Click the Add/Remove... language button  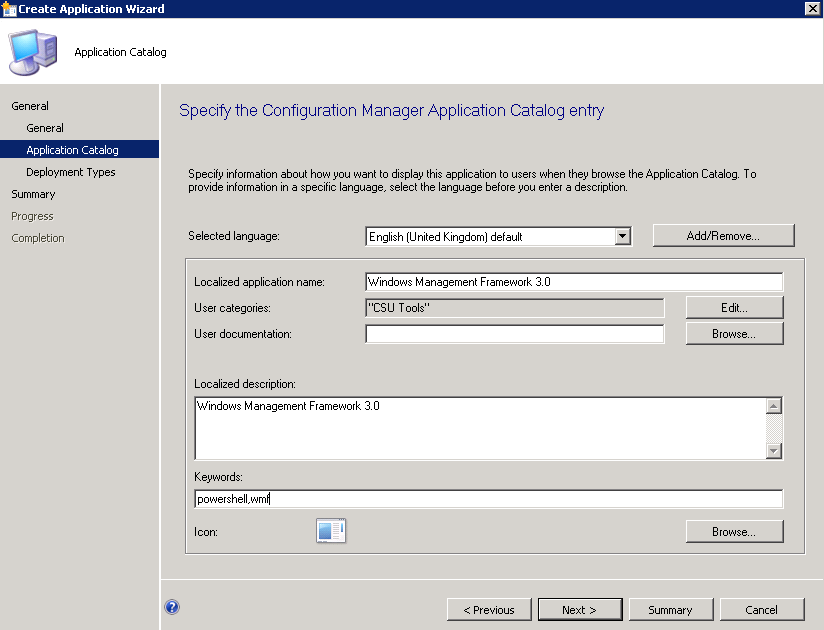[723, 236]
